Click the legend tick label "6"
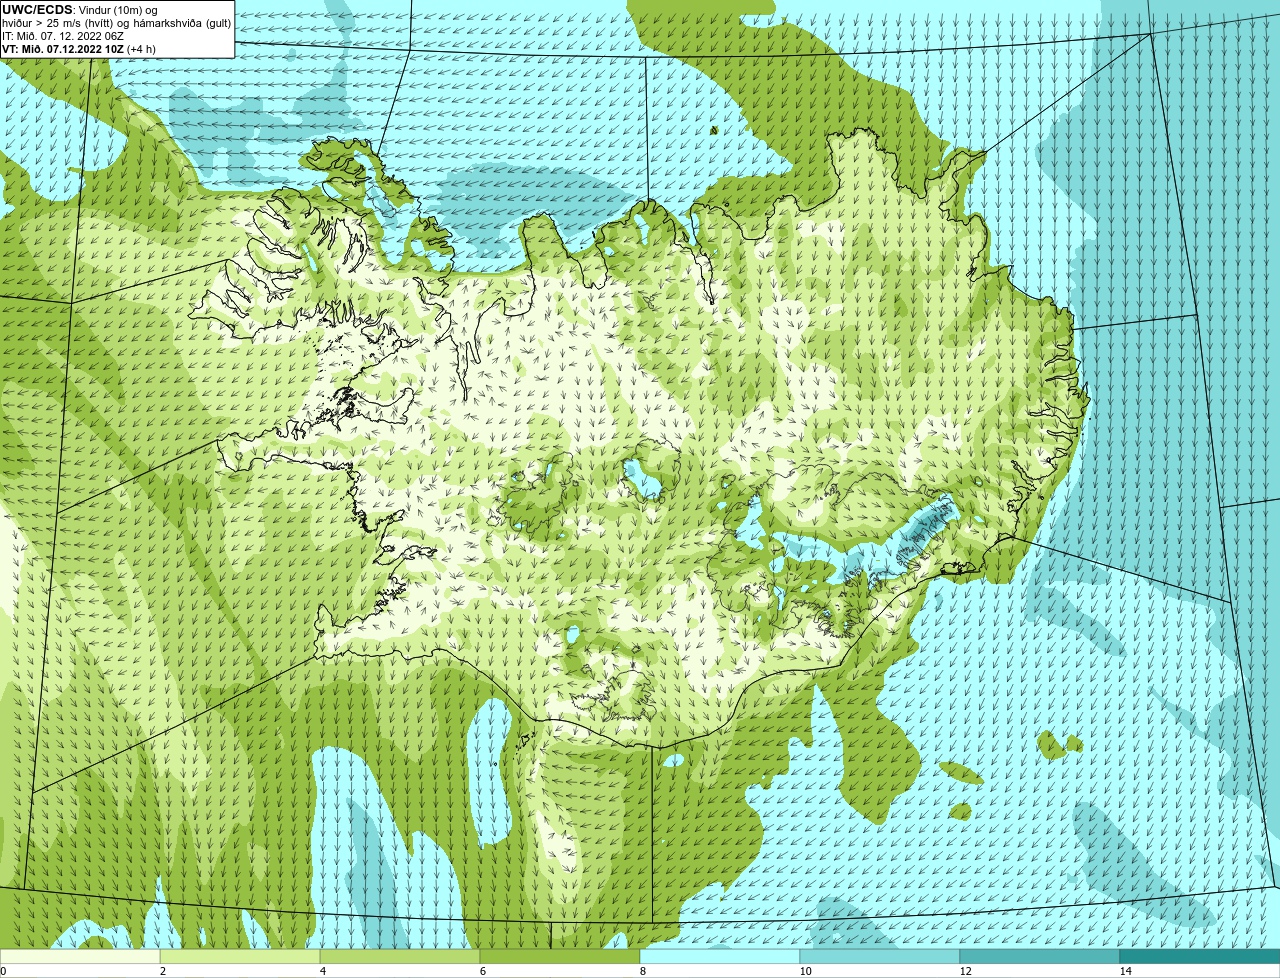 tap(482, 971)
